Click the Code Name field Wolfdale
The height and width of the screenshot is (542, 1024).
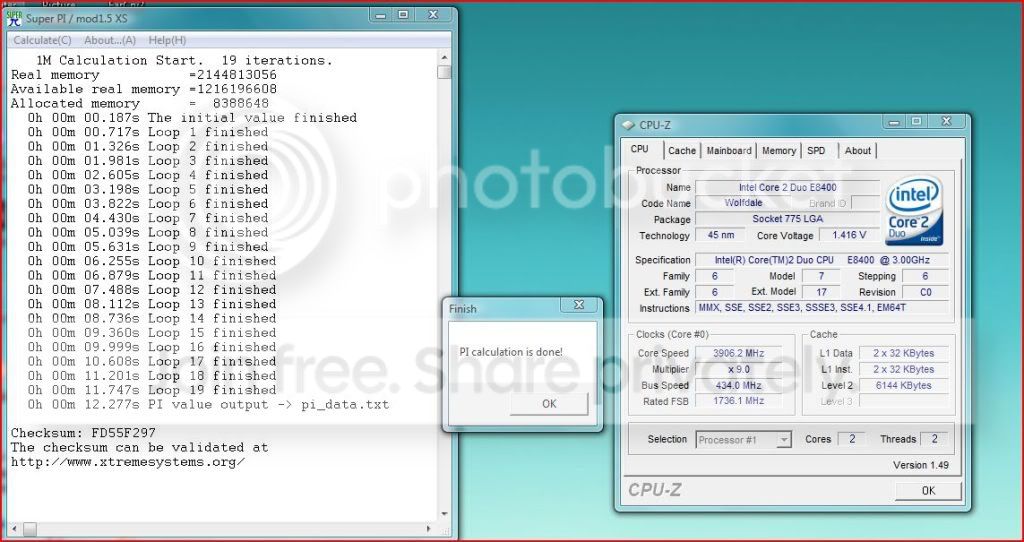[743, 203]
